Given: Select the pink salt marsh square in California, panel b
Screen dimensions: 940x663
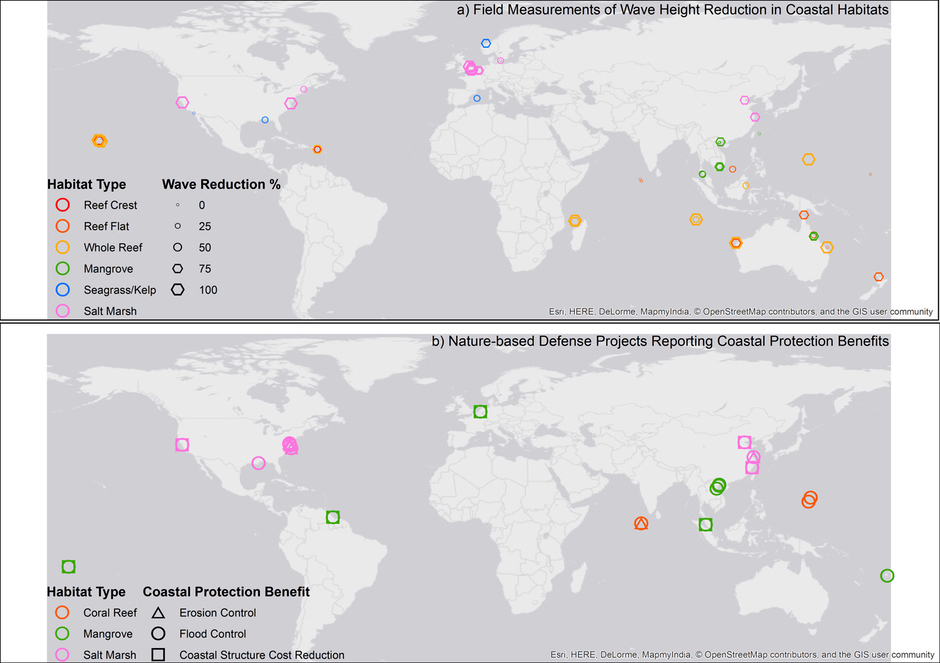Looking at the screenshot, I should tap(182, 445).
